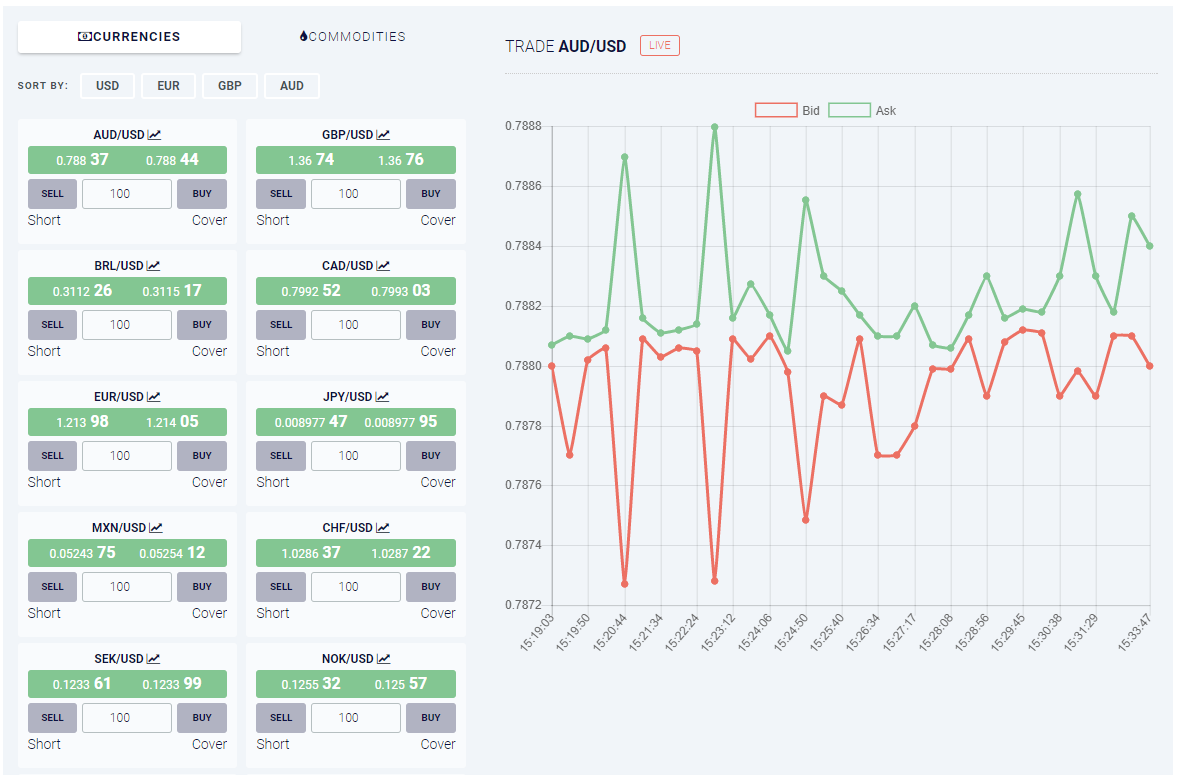Open the GBP/USD chart icon
Image resolution: width=1178 pixels, height=775 pixels.
click(x=385, y=134)
